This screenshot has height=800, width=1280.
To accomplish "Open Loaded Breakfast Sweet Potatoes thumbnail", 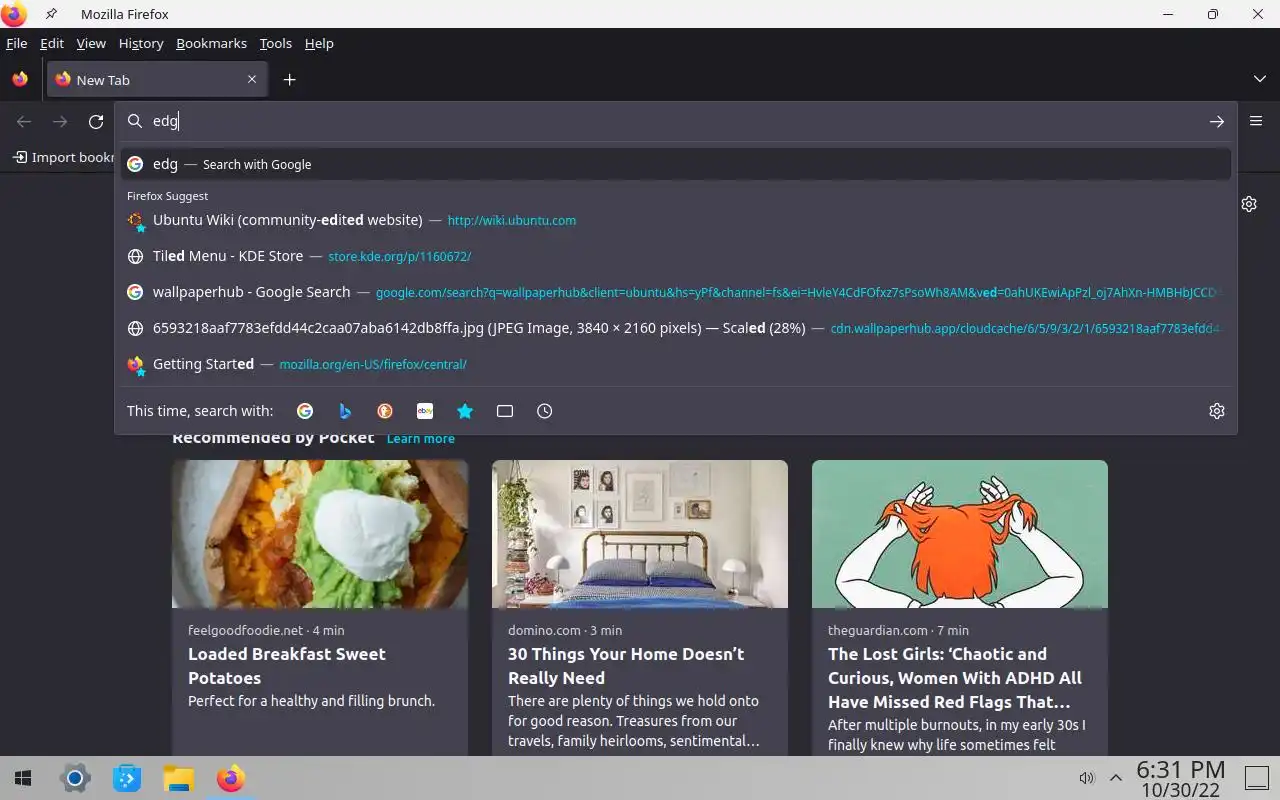I will (320, 534).
